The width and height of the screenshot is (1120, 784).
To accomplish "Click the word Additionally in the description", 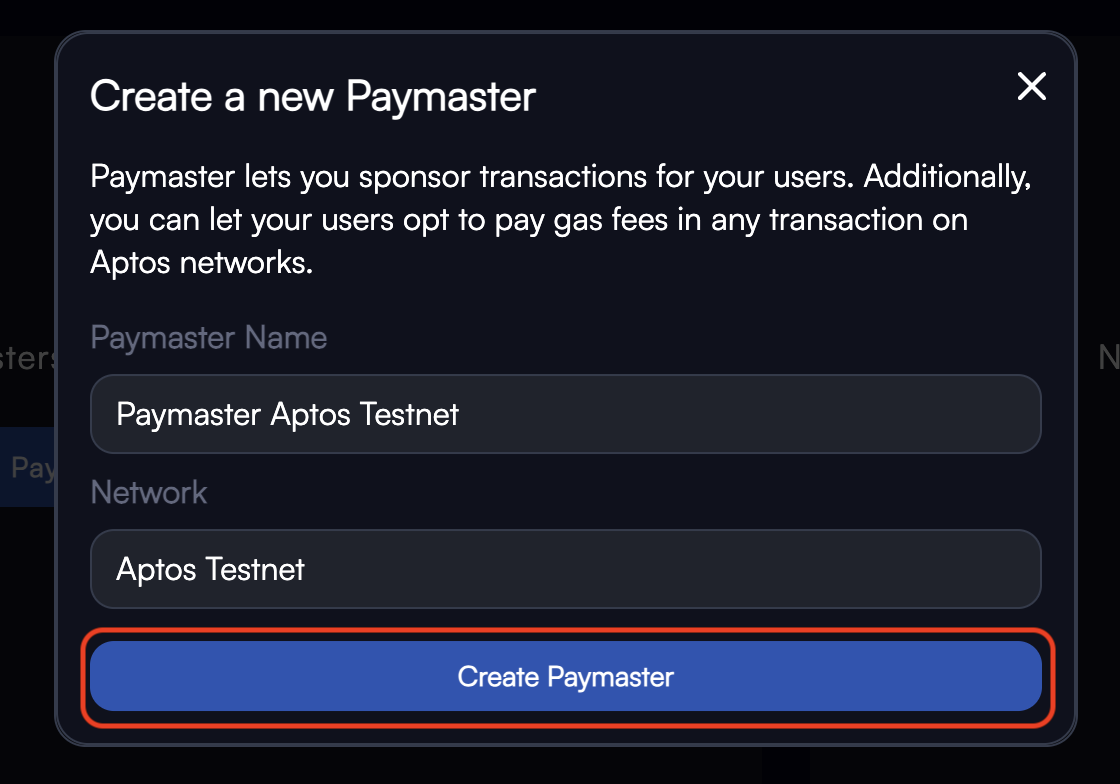I will point(947,177).
